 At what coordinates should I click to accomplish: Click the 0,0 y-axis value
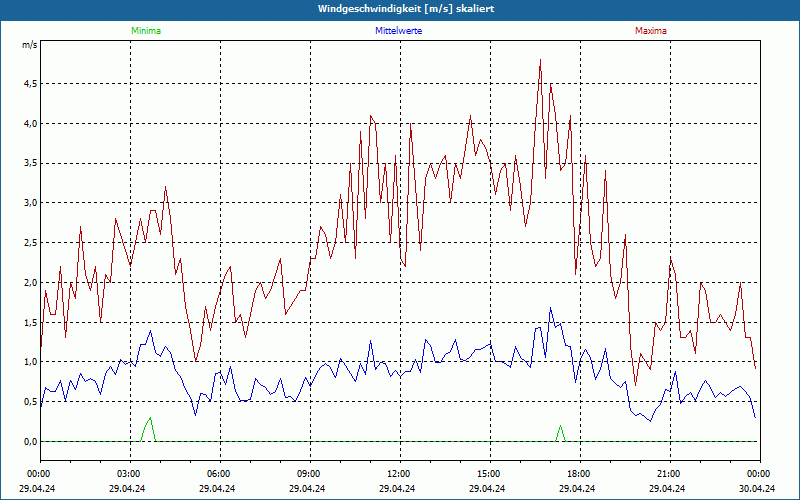(31, 441)
